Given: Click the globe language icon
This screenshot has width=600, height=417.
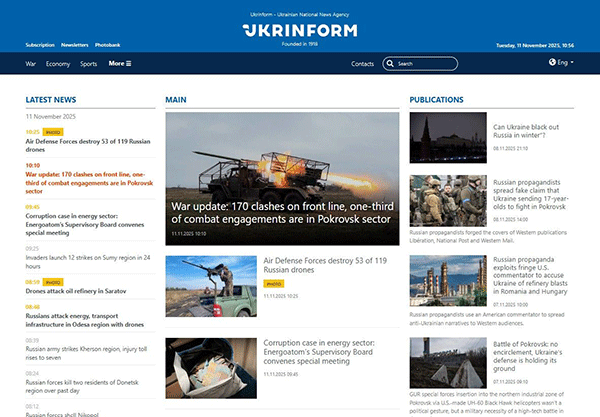Looking at the screenshot, I should pos(552,62).
